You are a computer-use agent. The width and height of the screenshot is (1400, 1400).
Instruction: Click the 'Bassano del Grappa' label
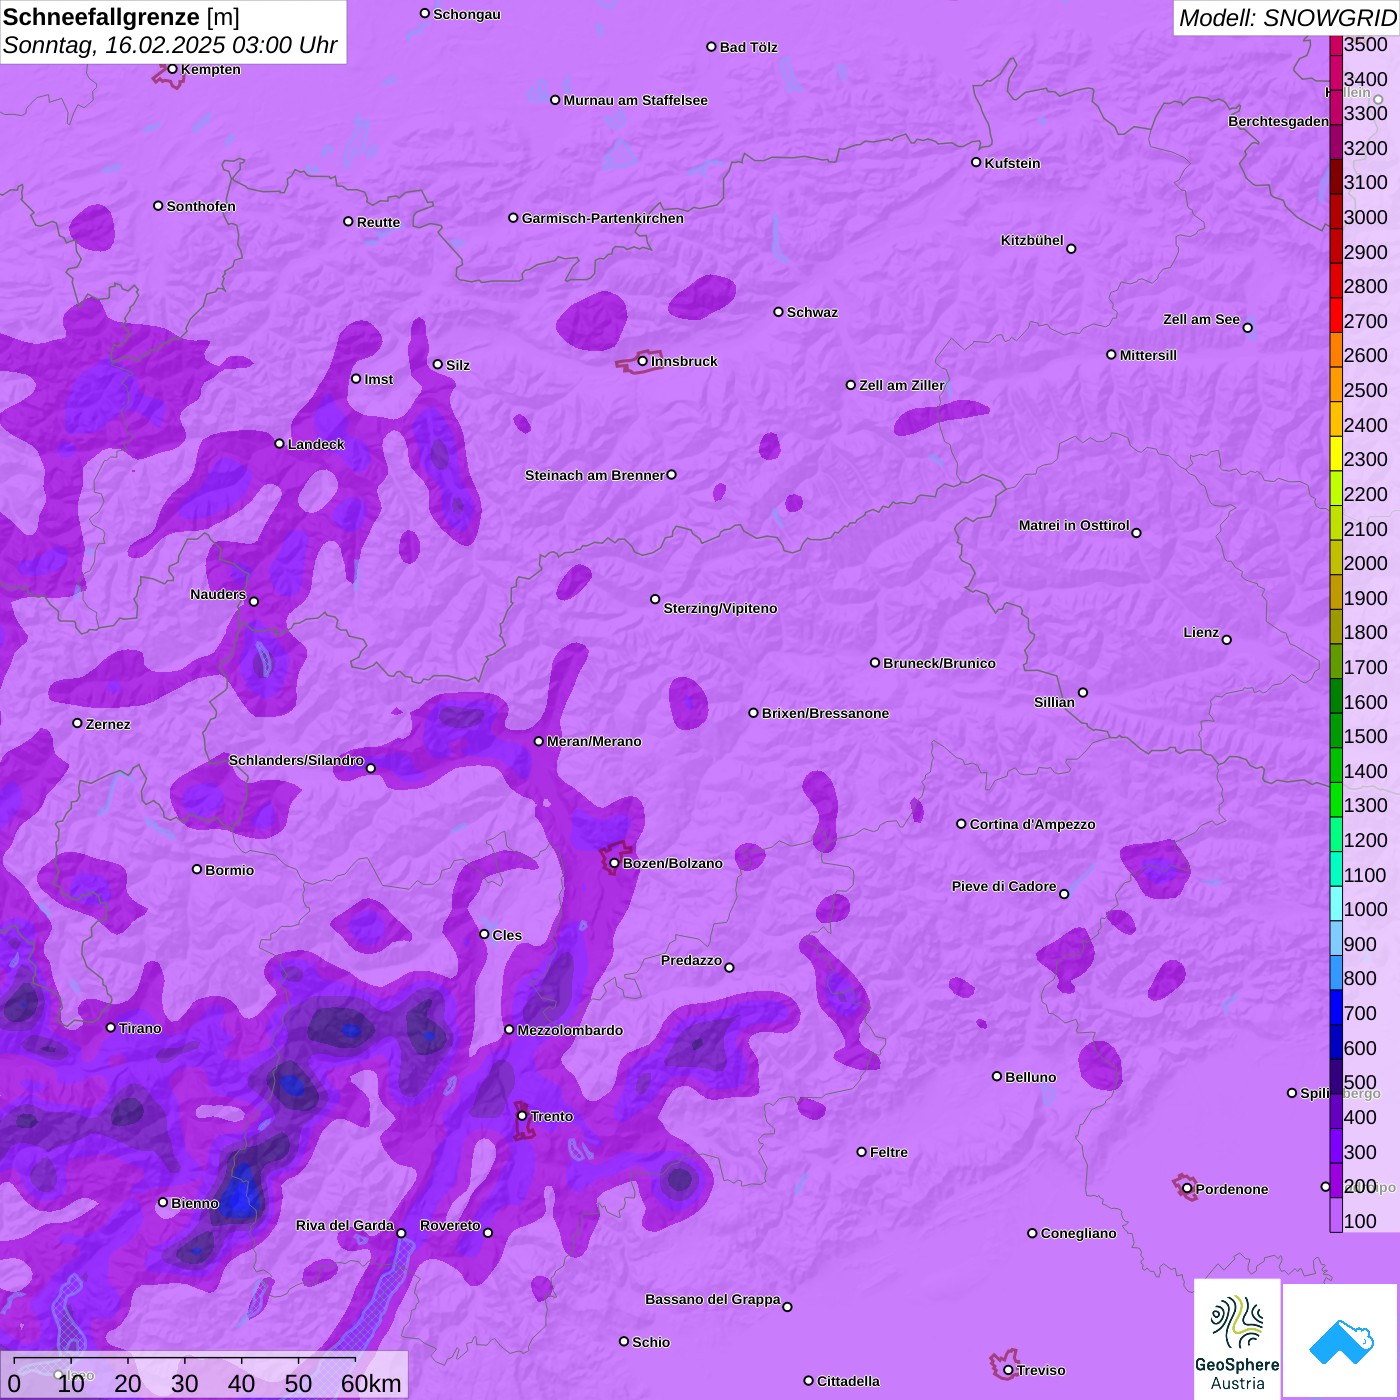713,1299
